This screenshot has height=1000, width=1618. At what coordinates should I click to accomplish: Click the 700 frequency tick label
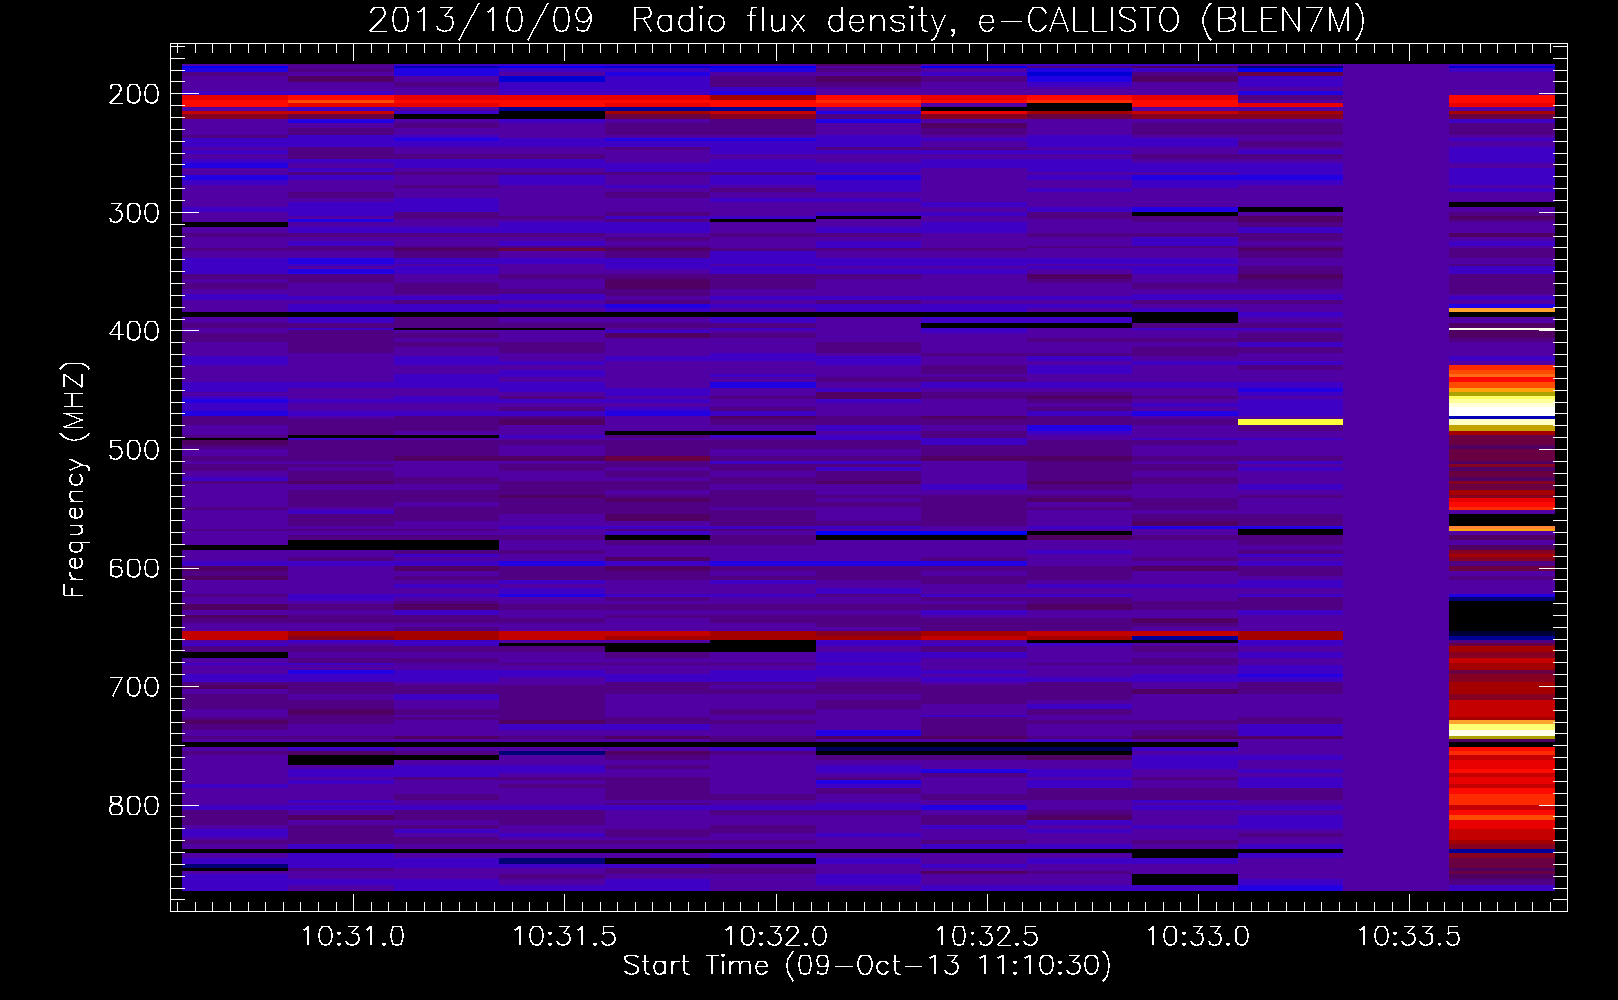click(x=134, y=687)
